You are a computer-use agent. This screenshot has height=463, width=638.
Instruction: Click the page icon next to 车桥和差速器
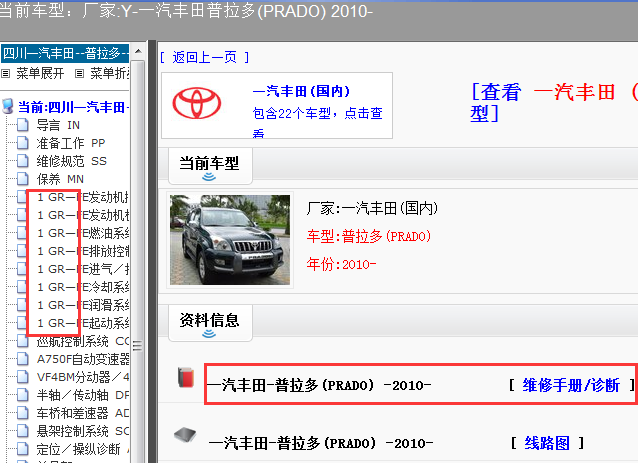click(x=23, y=413)
